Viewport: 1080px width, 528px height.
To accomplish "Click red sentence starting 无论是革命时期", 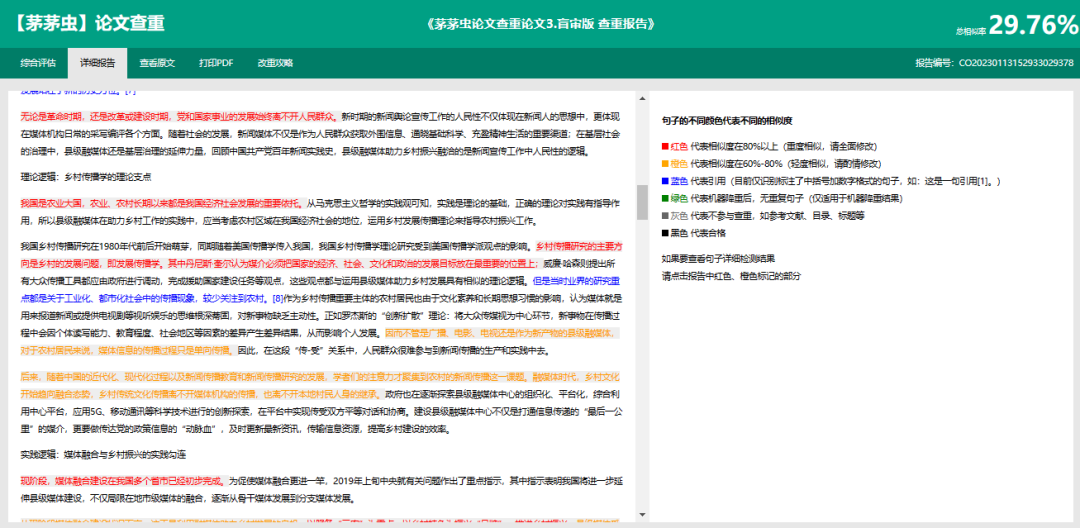I will point(178,116).
